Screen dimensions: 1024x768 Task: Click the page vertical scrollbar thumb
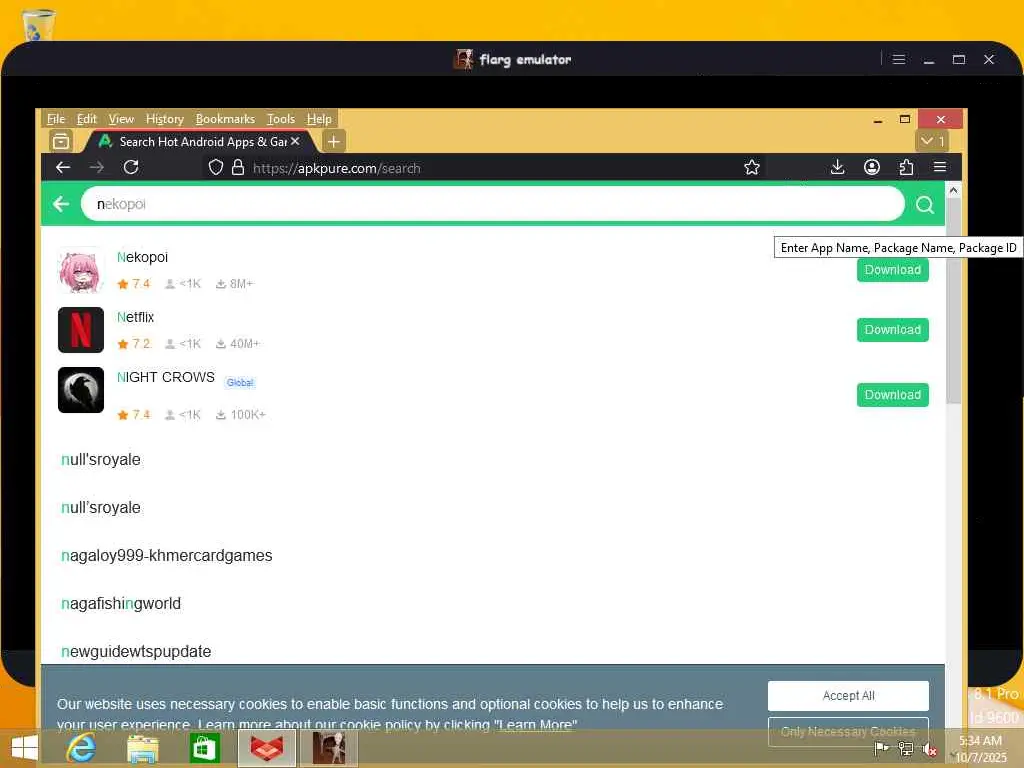(x=953, y=300)
